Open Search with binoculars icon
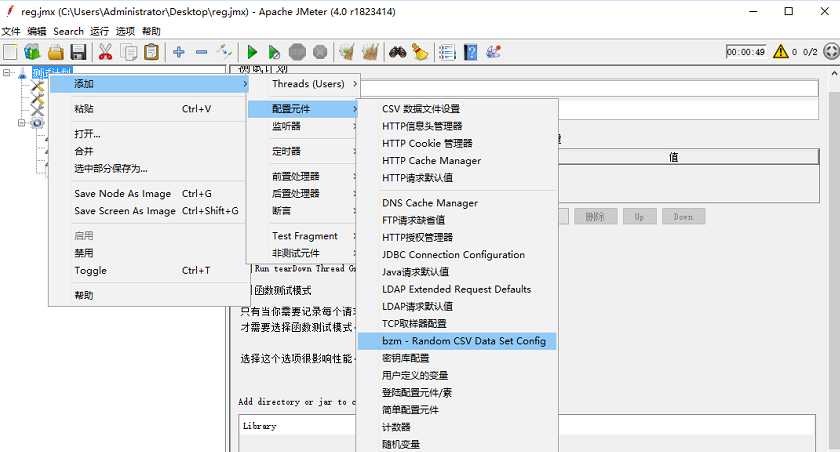Viewport: 840px width, 452px height. click(398, 52)
